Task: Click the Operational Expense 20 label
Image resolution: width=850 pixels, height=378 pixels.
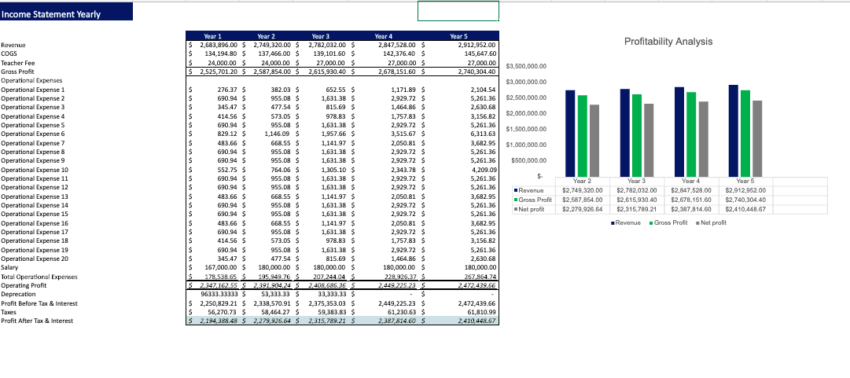Action: tap(34, 259)
